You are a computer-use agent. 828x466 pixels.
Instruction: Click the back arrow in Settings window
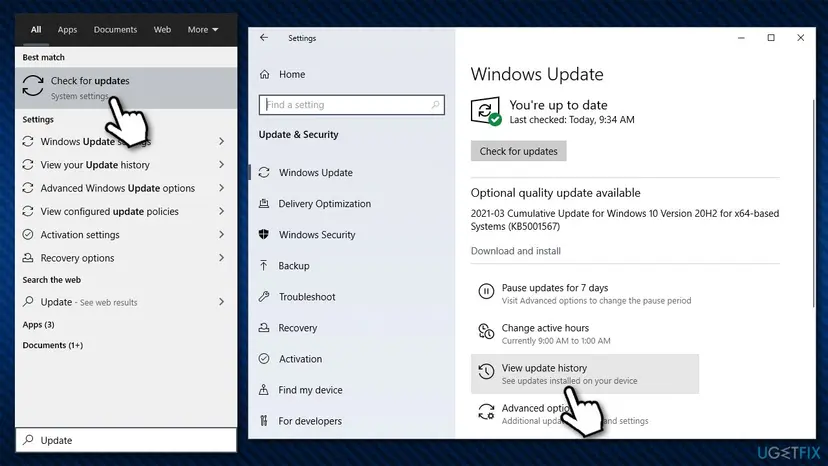264,38
